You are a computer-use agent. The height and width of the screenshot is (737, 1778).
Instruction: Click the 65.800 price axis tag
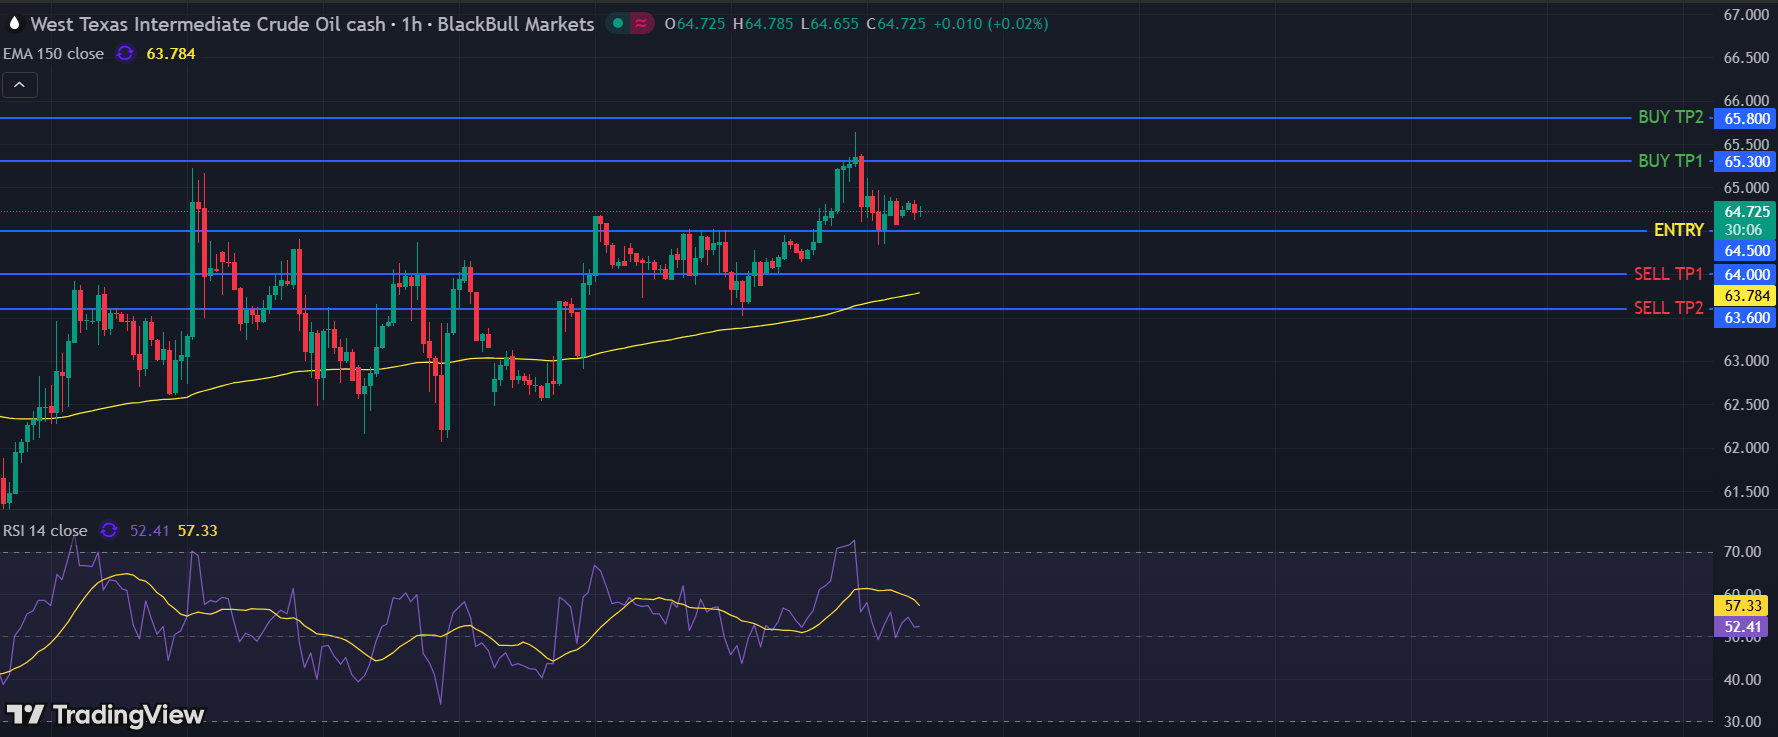pyautogui.click(x=1746, y=119)
